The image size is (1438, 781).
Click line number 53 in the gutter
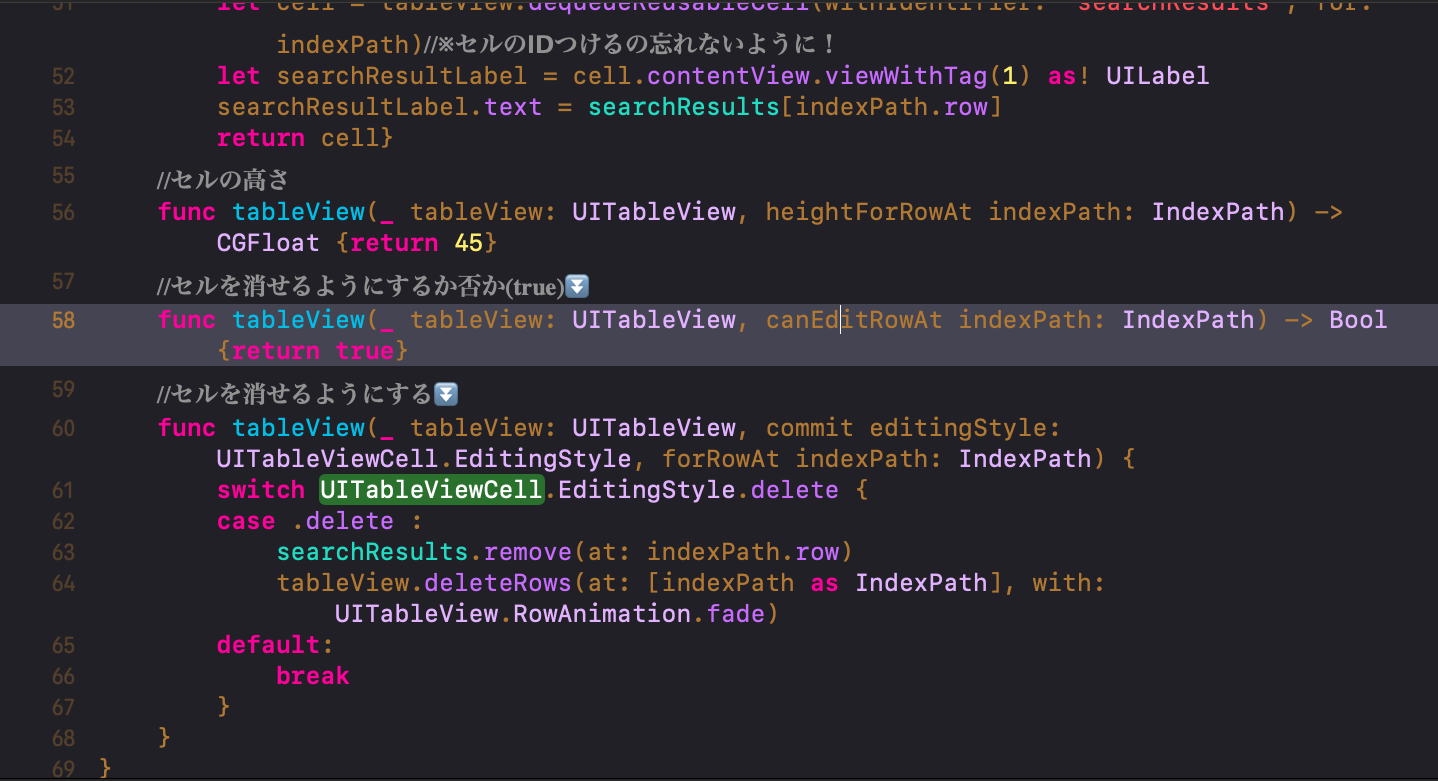[63, 107]
